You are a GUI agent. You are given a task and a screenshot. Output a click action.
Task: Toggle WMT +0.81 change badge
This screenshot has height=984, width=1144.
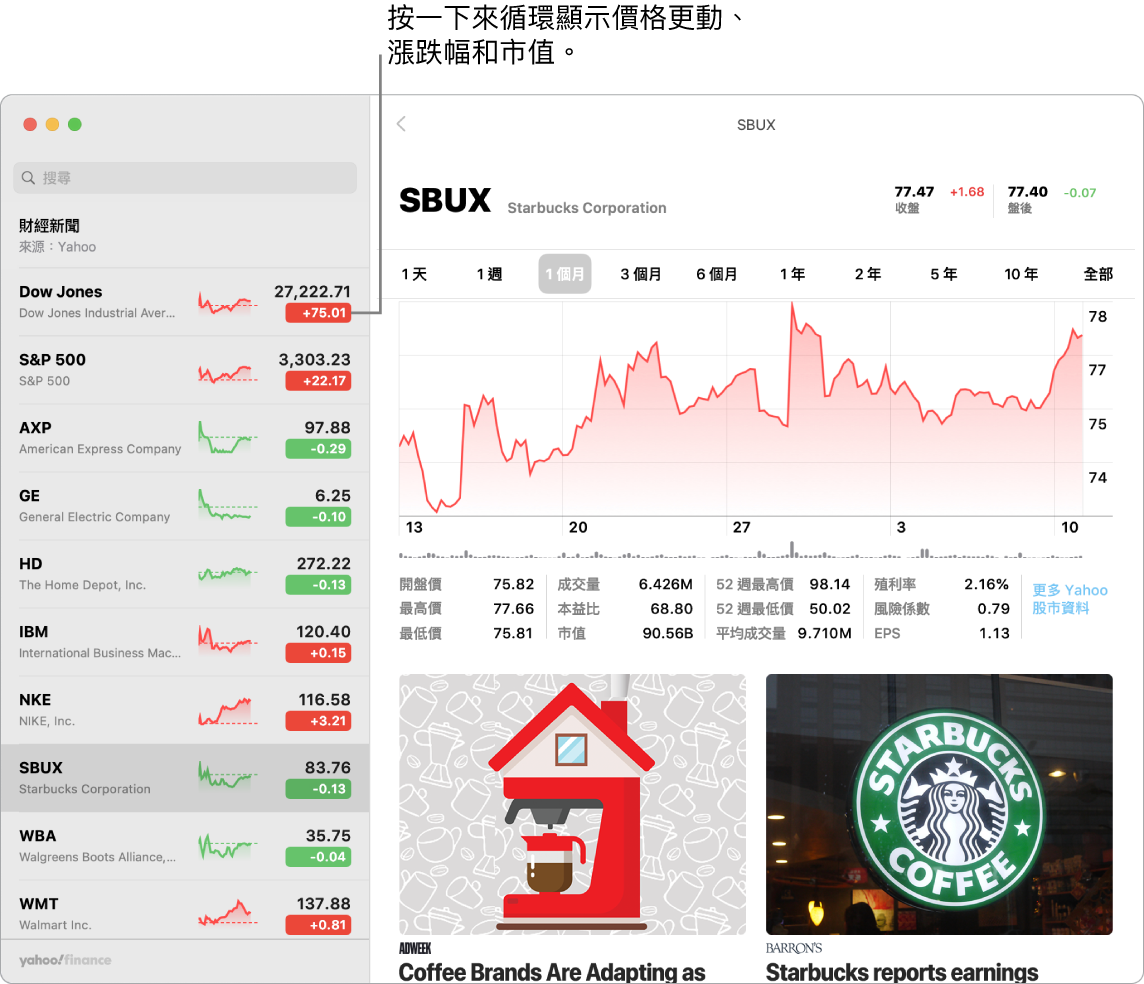(x=318, y=925)
